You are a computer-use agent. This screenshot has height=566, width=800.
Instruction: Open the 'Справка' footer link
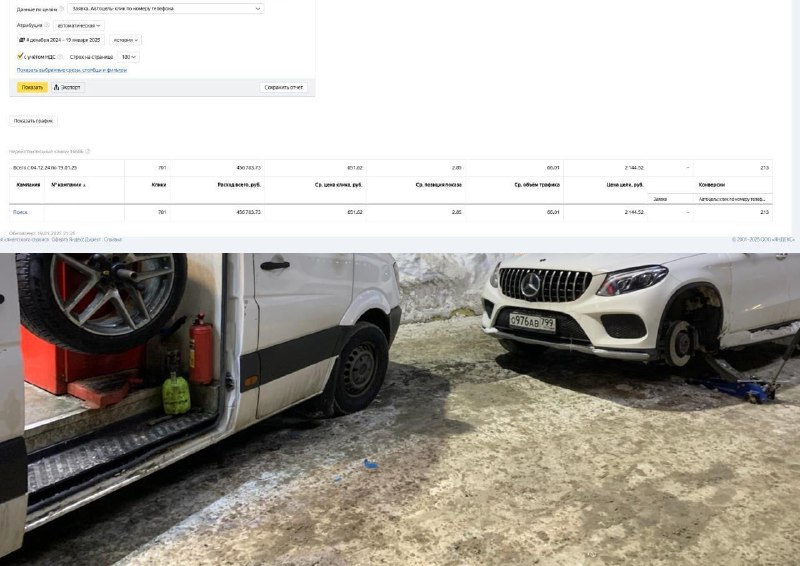tap(113, 239)
